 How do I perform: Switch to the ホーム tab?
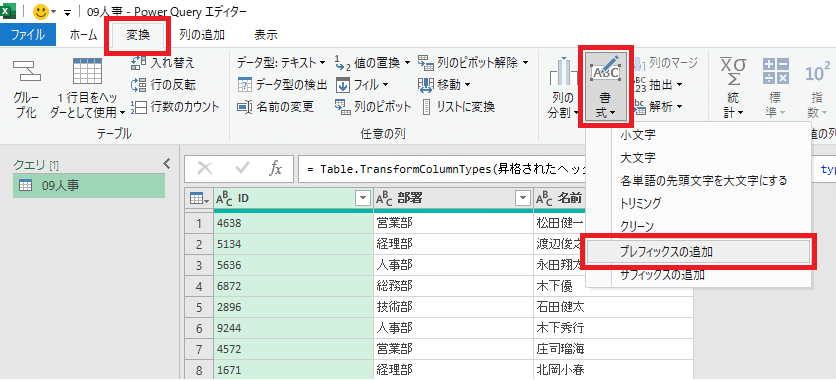pyautogui.click(x=84, y=35)
